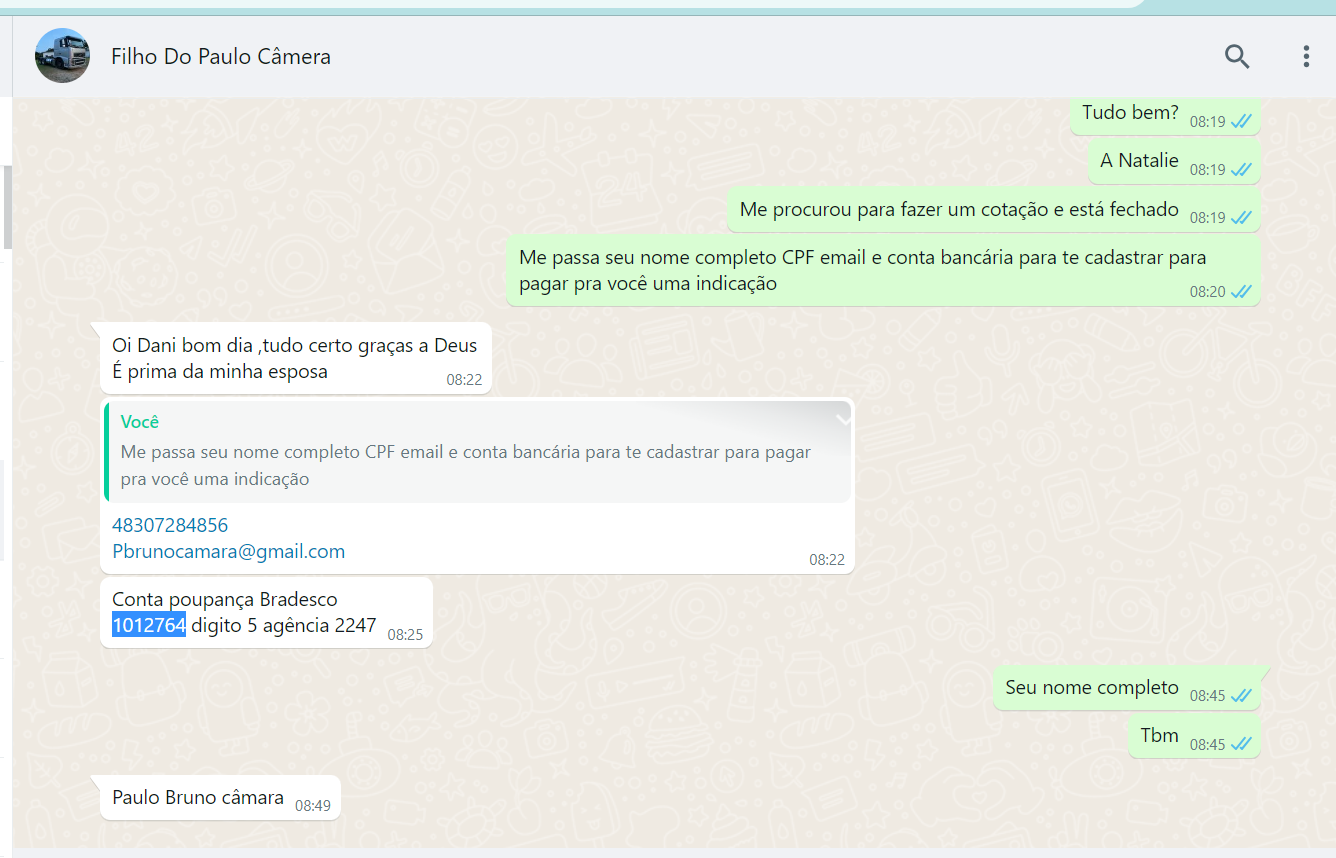The height and width of the screenshot is (858, 1336).
Task: Click the "Conta poupança Bradesco" message text
Action: tap(225, 600)
